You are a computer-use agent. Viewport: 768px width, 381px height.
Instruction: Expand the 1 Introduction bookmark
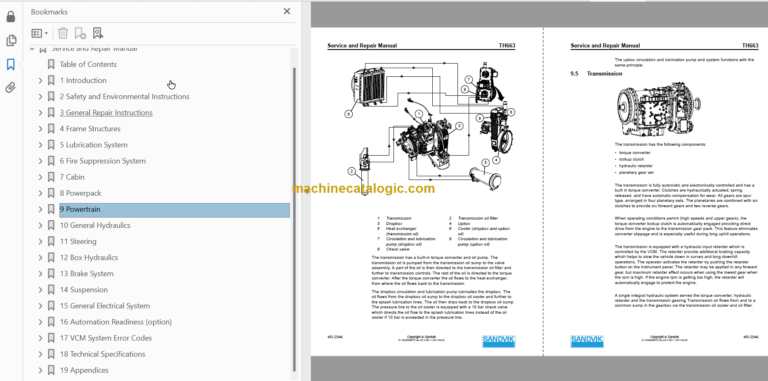tap(40, 80)
